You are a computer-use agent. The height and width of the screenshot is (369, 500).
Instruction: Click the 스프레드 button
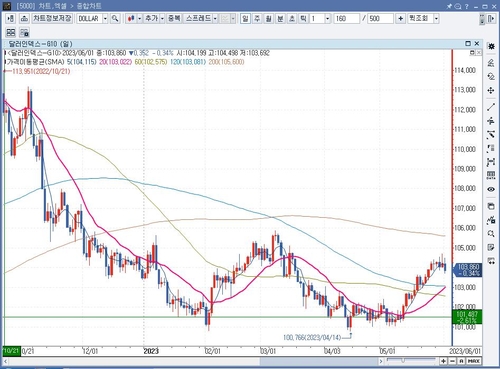click(198, 19)
